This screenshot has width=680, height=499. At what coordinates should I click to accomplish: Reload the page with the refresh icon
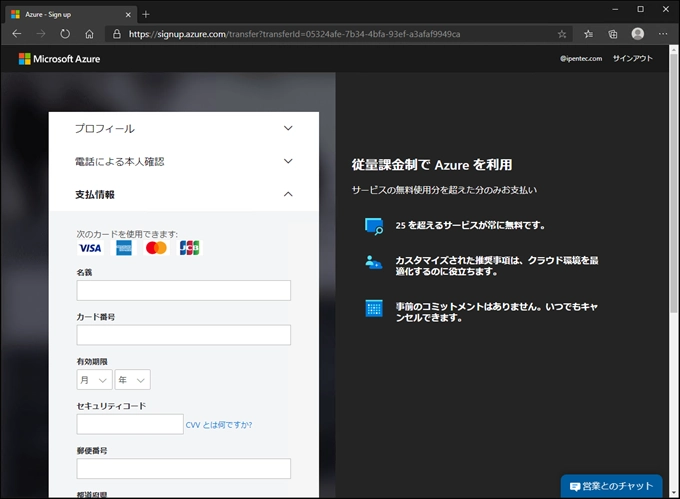[65, 34]
